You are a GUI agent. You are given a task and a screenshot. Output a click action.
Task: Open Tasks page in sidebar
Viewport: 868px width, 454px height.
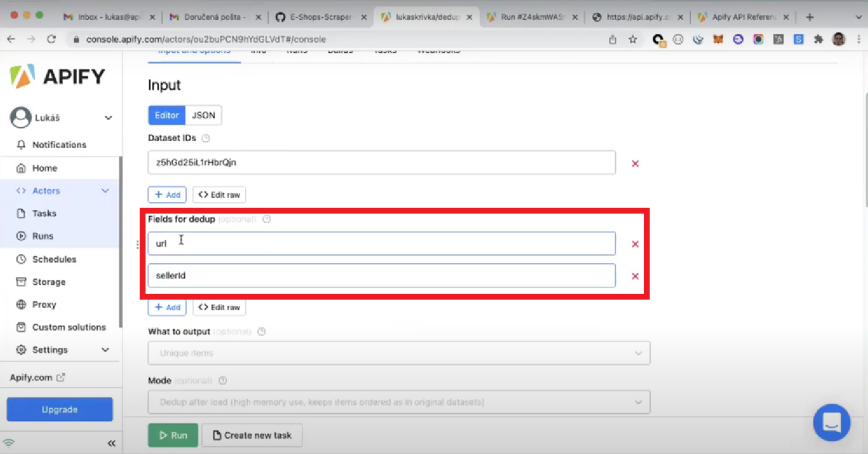(44, 213)
